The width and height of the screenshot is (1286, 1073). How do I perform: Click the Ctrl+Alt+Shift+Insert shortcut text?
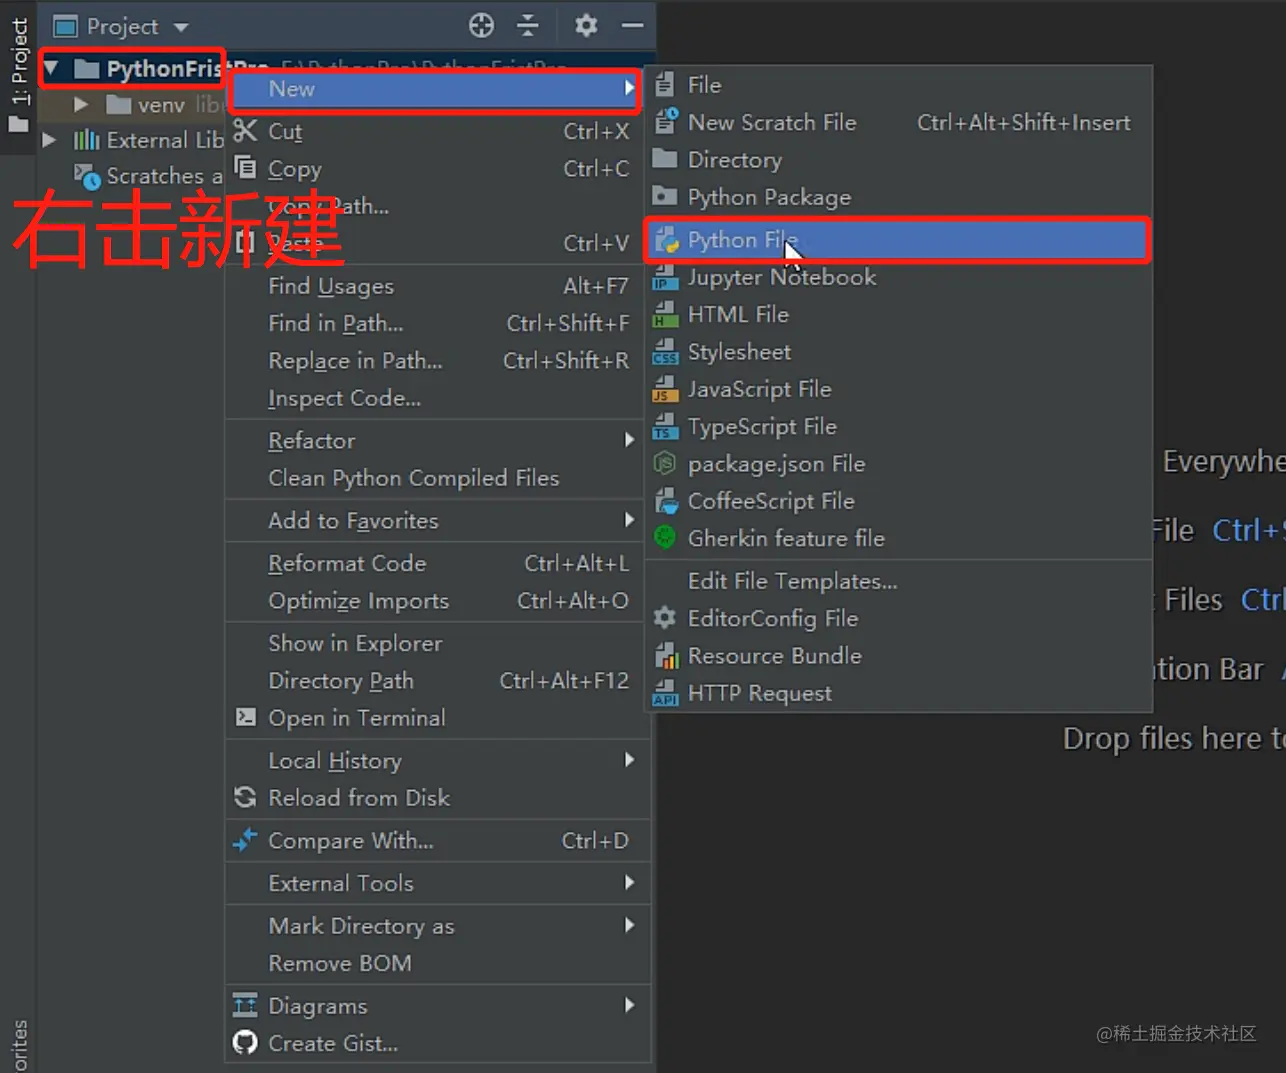coord(1024,122)
